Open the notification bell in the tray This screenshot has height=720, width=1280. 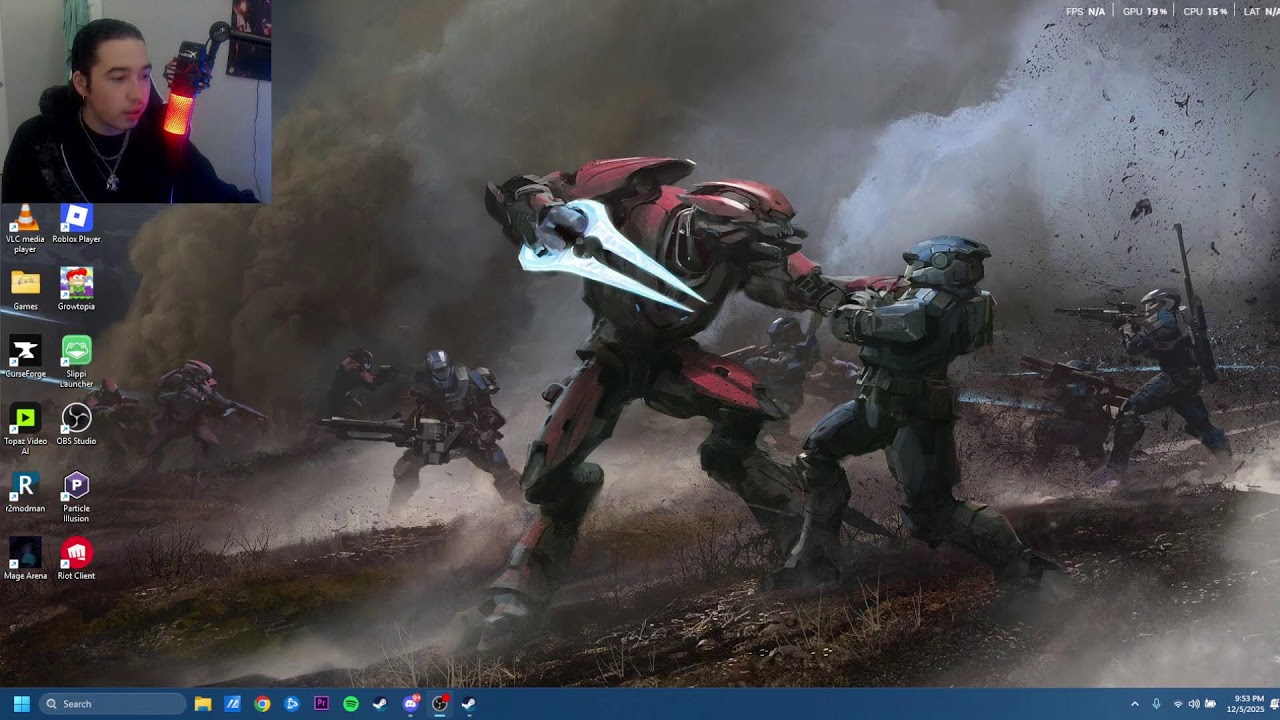[x=1275, y=704]
